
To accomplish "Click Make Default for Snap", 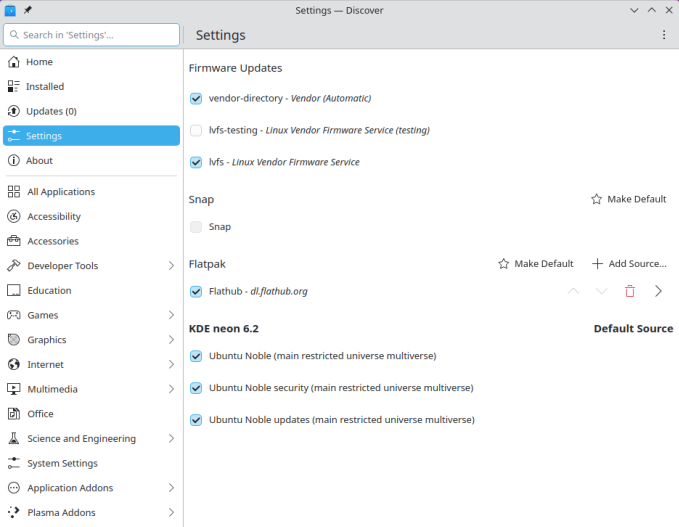I will (x=628, y=199).
